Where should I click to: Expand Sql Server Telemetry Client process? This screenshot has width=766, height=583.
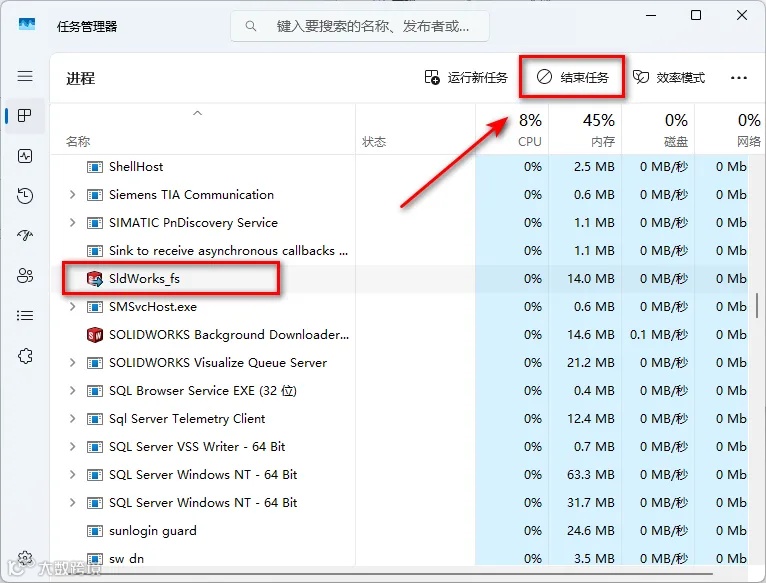click(72, 418)
